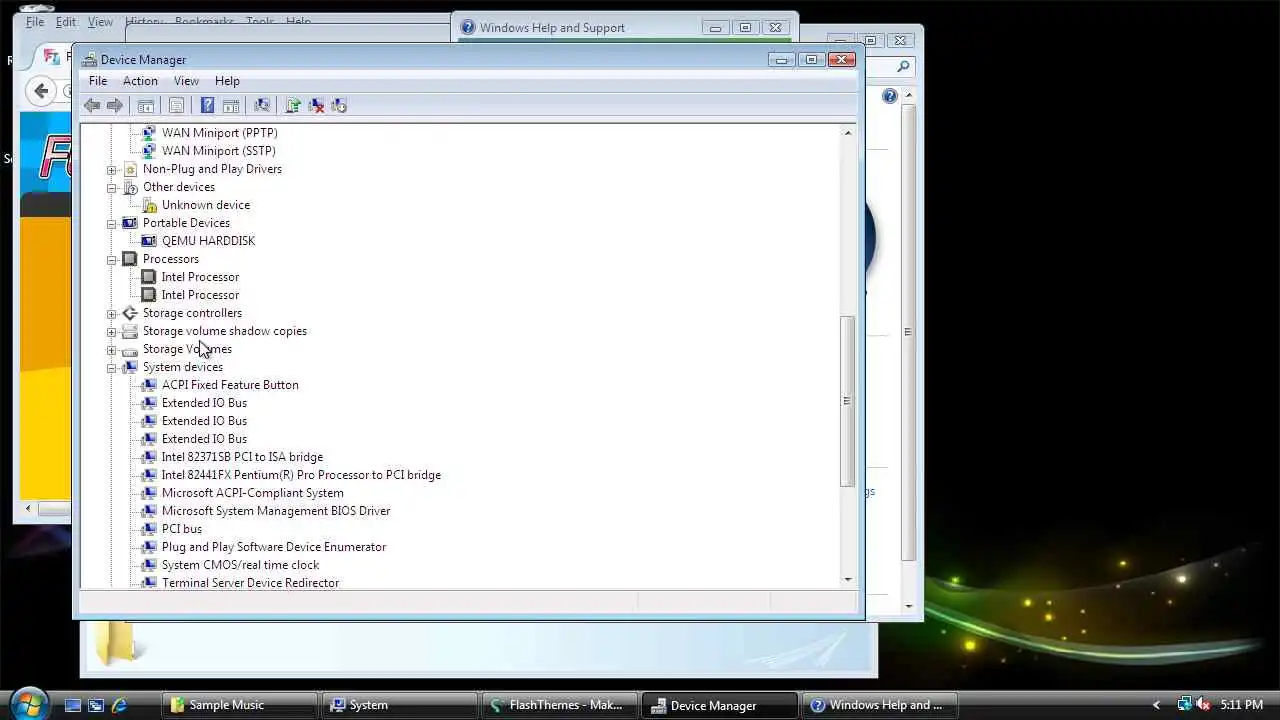Click the network tray icon
Image resolution: width=1280 pixels, height=720 pixels.
tap(1184, 705)
